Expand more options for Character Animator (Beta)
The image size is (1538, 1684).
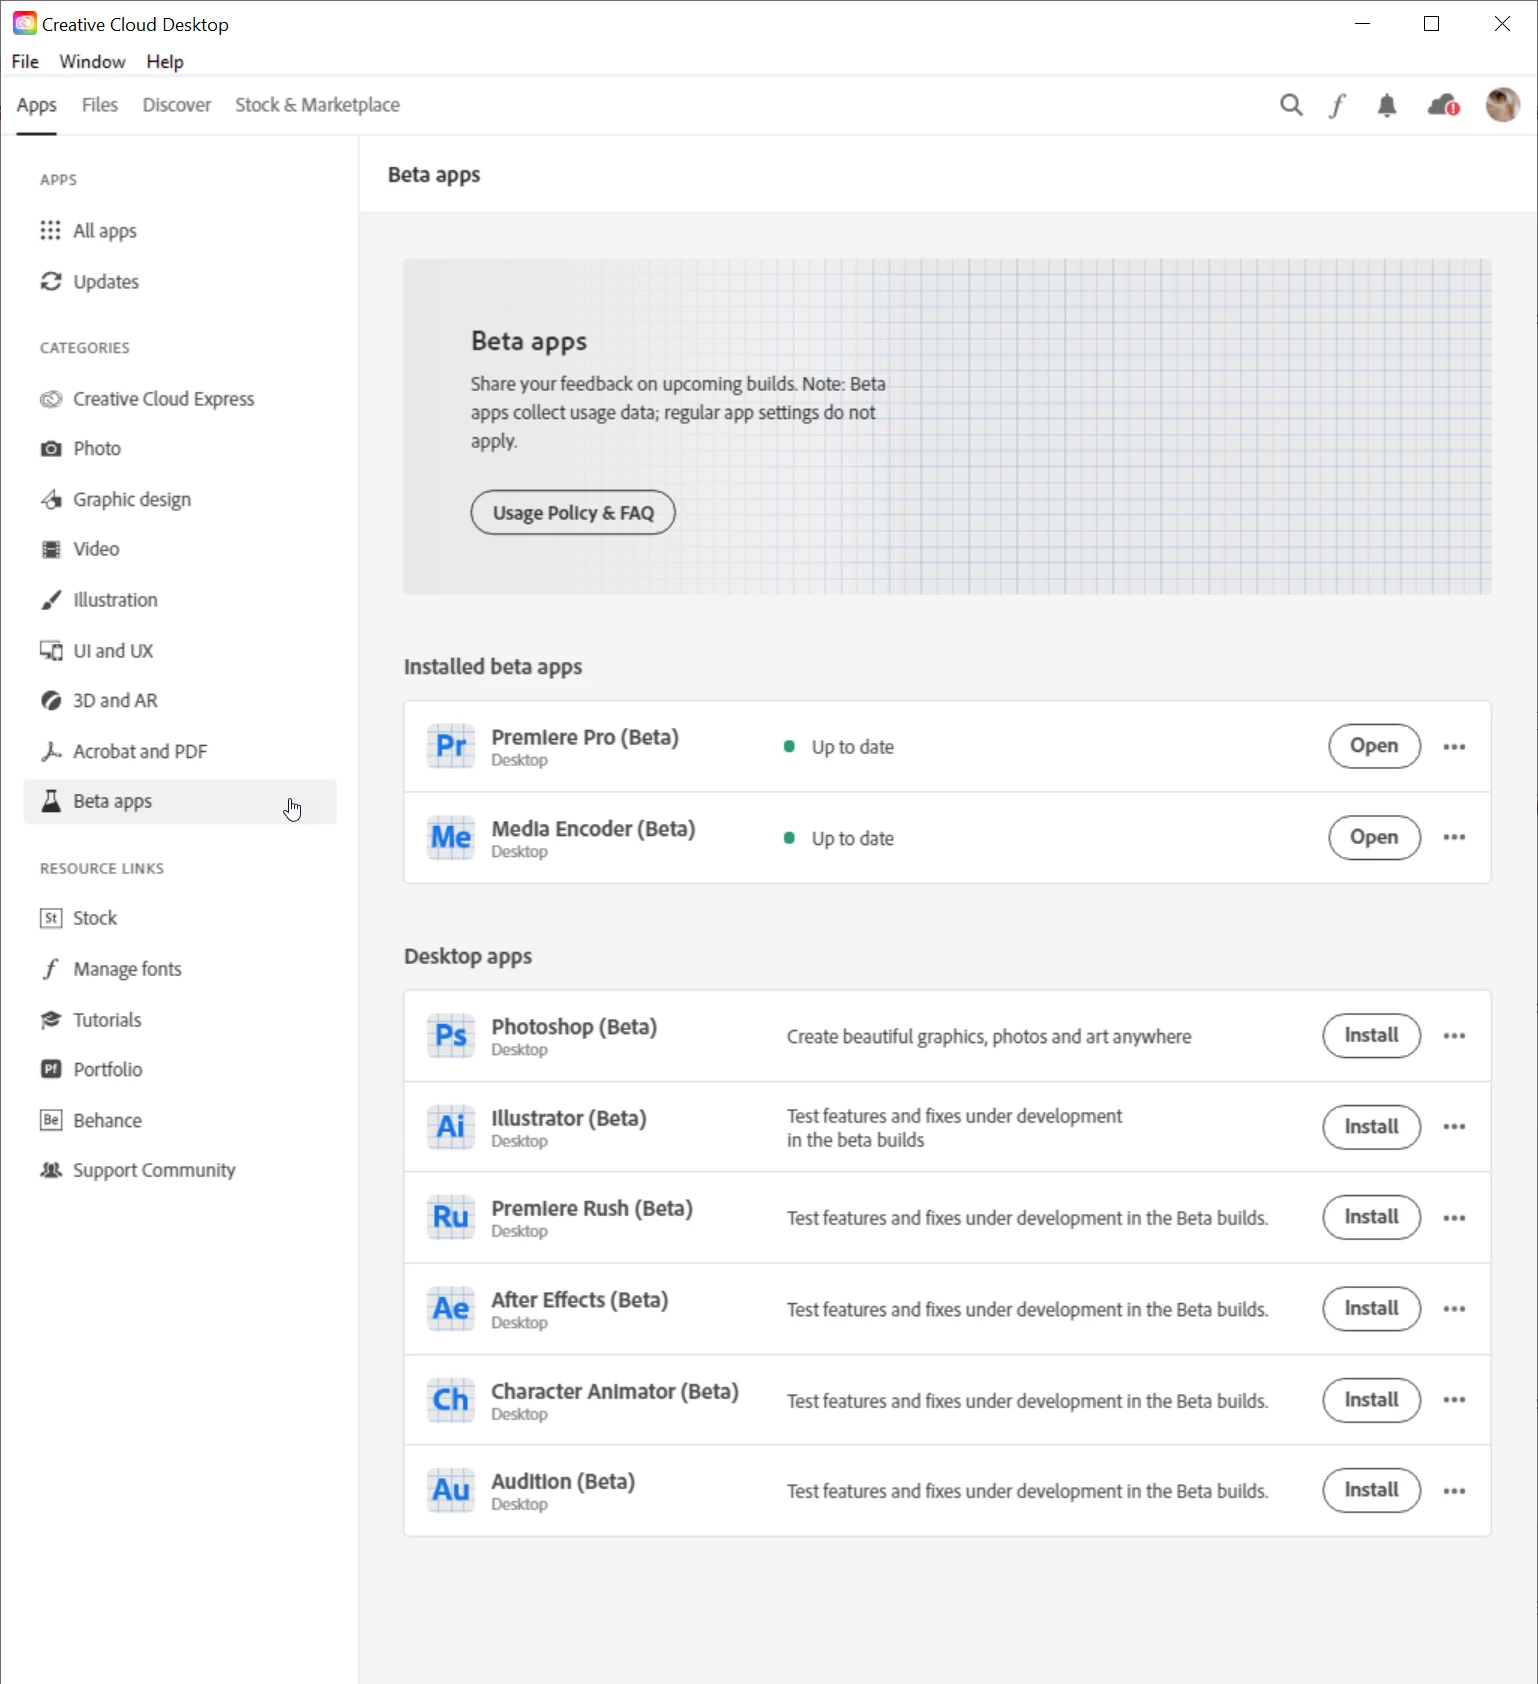pos(1454,1400)
